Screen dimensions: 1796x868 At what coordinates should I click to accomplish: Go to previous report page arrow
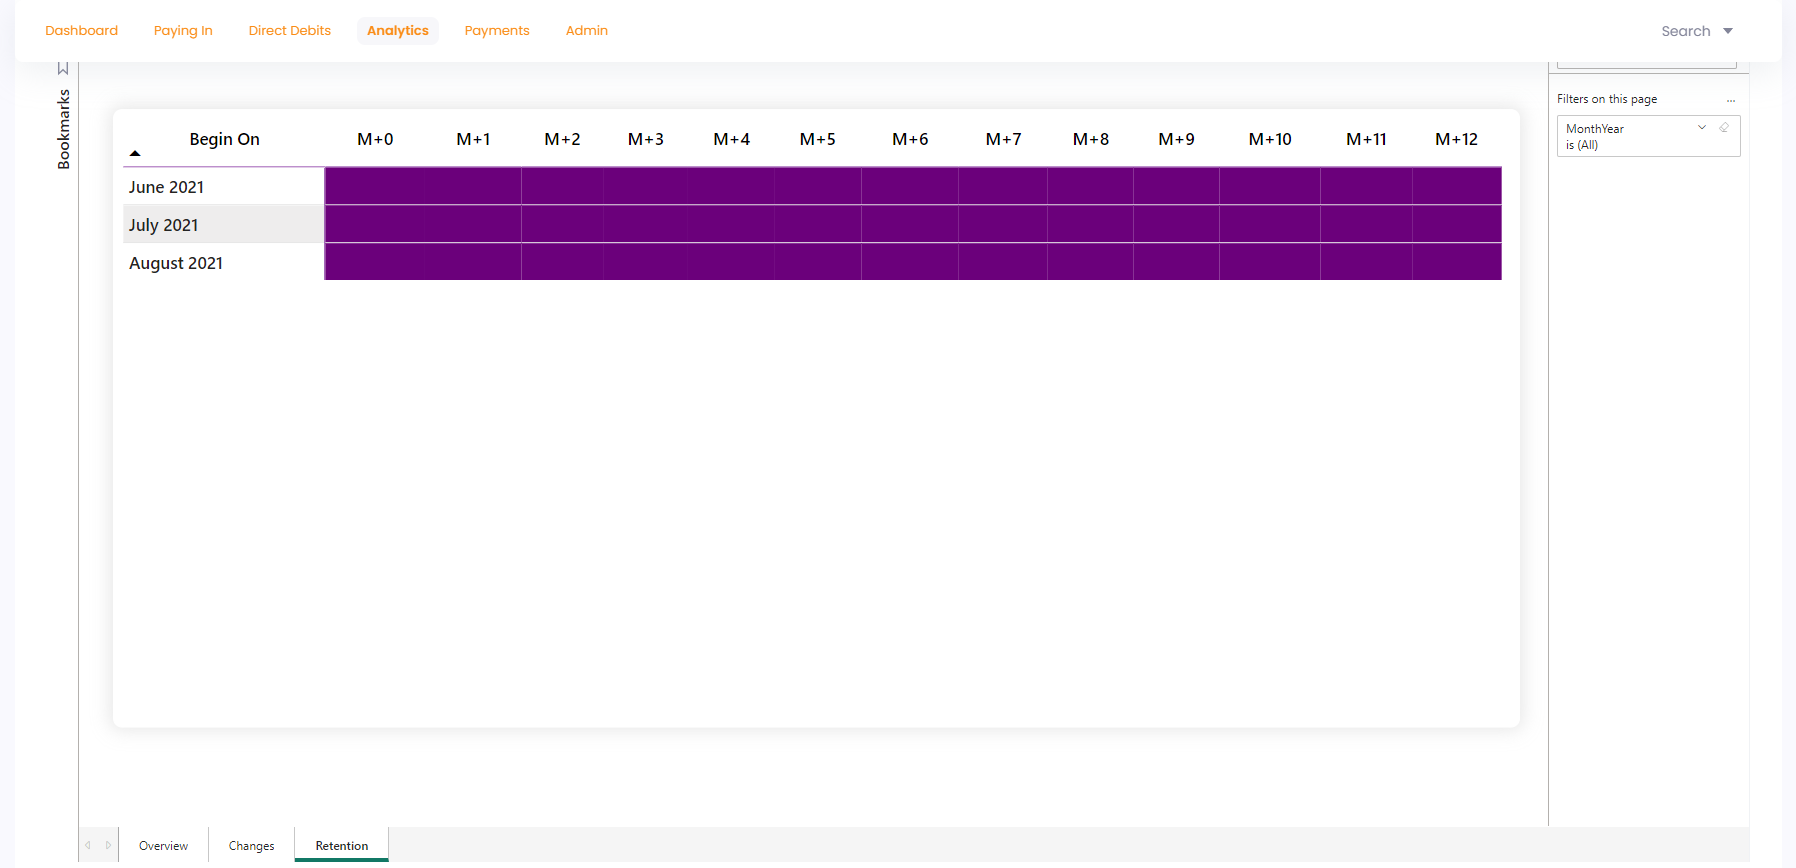click(x=88, y=845)
